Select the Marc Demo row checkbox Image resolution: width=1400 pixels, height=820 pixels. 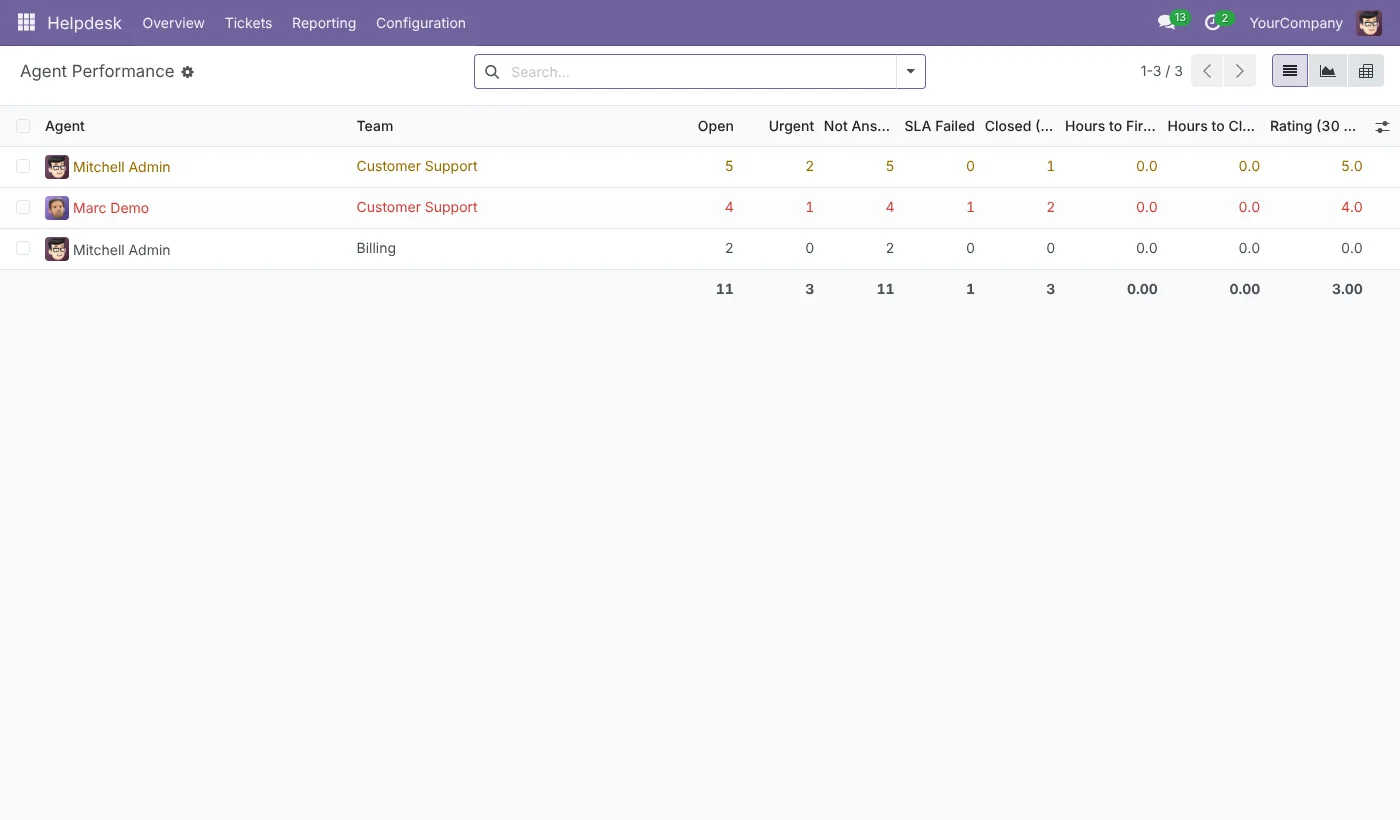coord(23,207)
